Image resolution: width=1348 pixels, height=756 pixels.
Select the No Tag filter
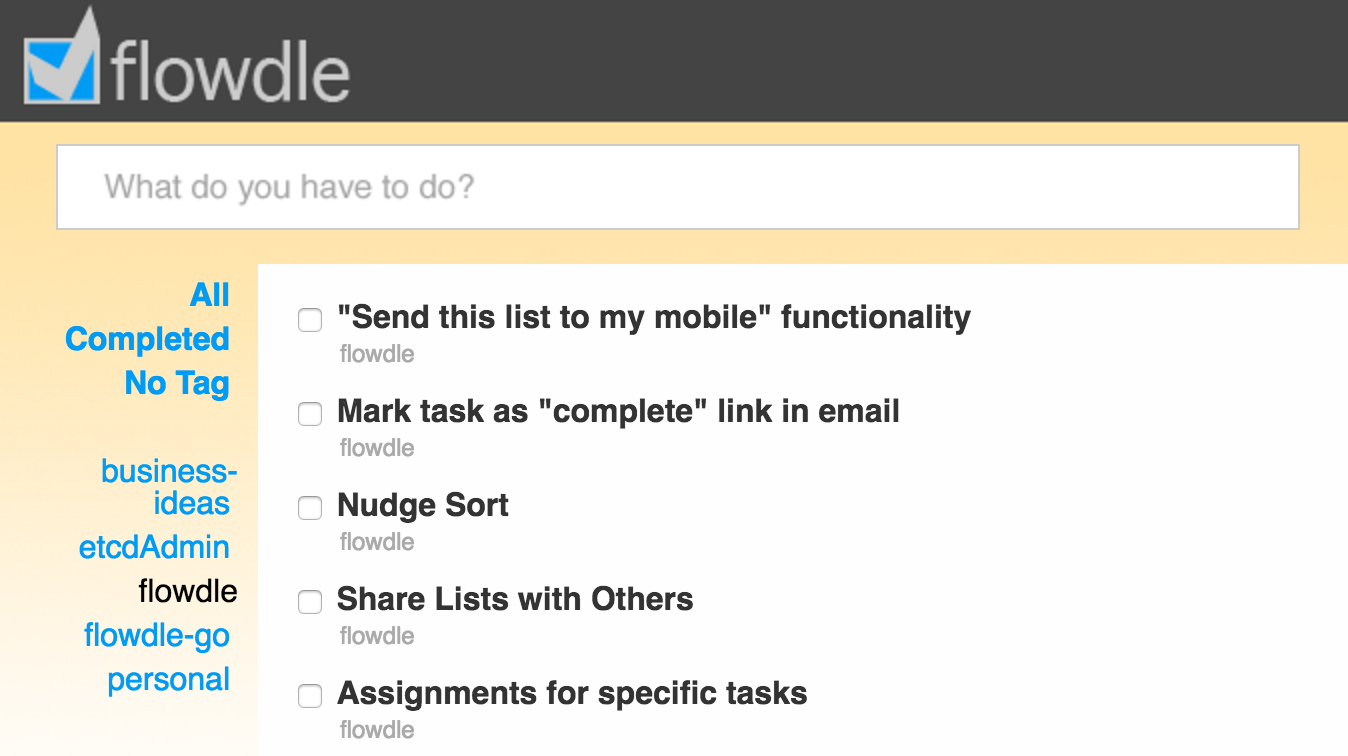tap(177, 383)
